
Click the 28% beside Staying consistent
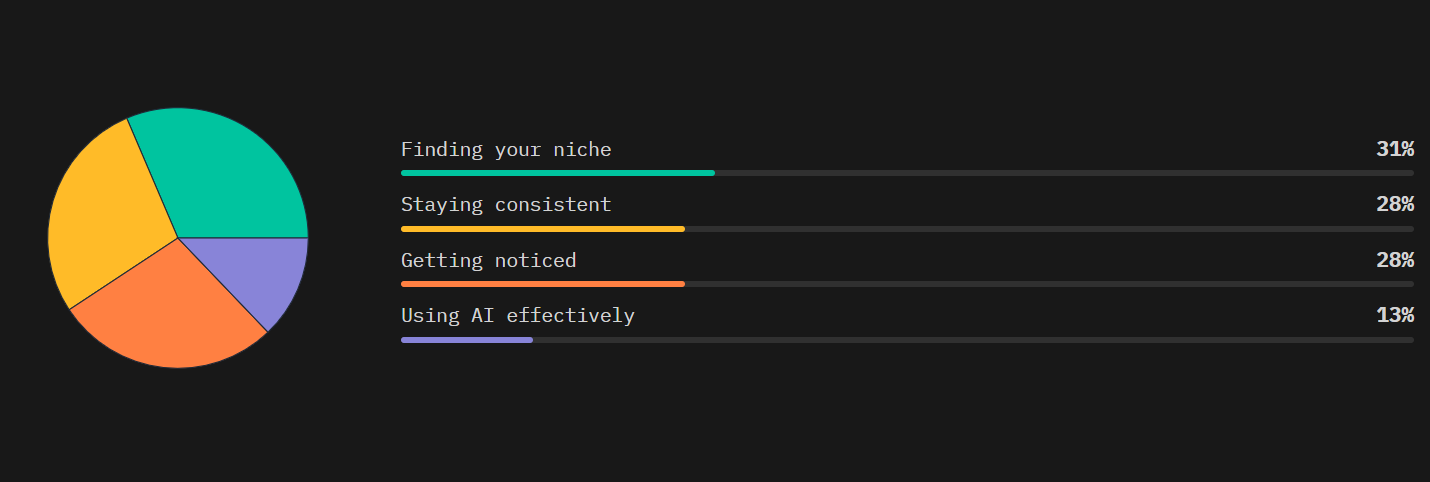point(1395,205)
